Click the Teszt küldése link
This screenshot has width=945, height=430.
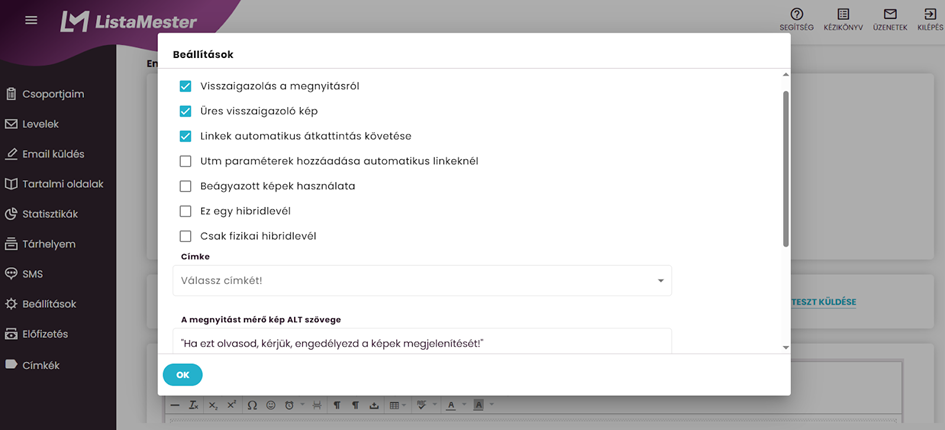point(824,302)
